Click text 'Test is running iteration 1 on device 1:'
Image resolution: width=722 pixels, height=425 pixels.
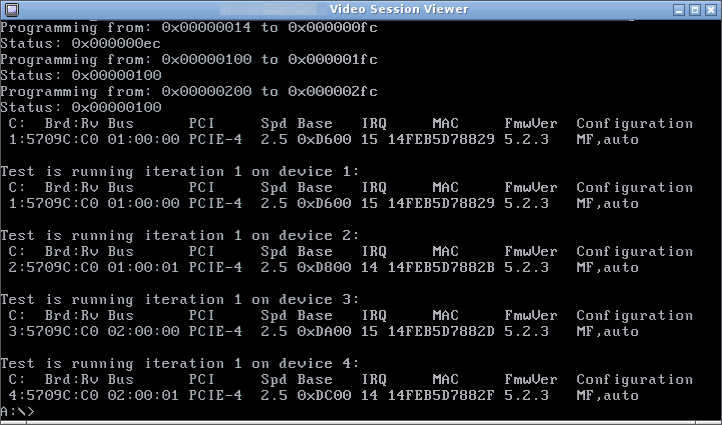[x=180, y=172]
